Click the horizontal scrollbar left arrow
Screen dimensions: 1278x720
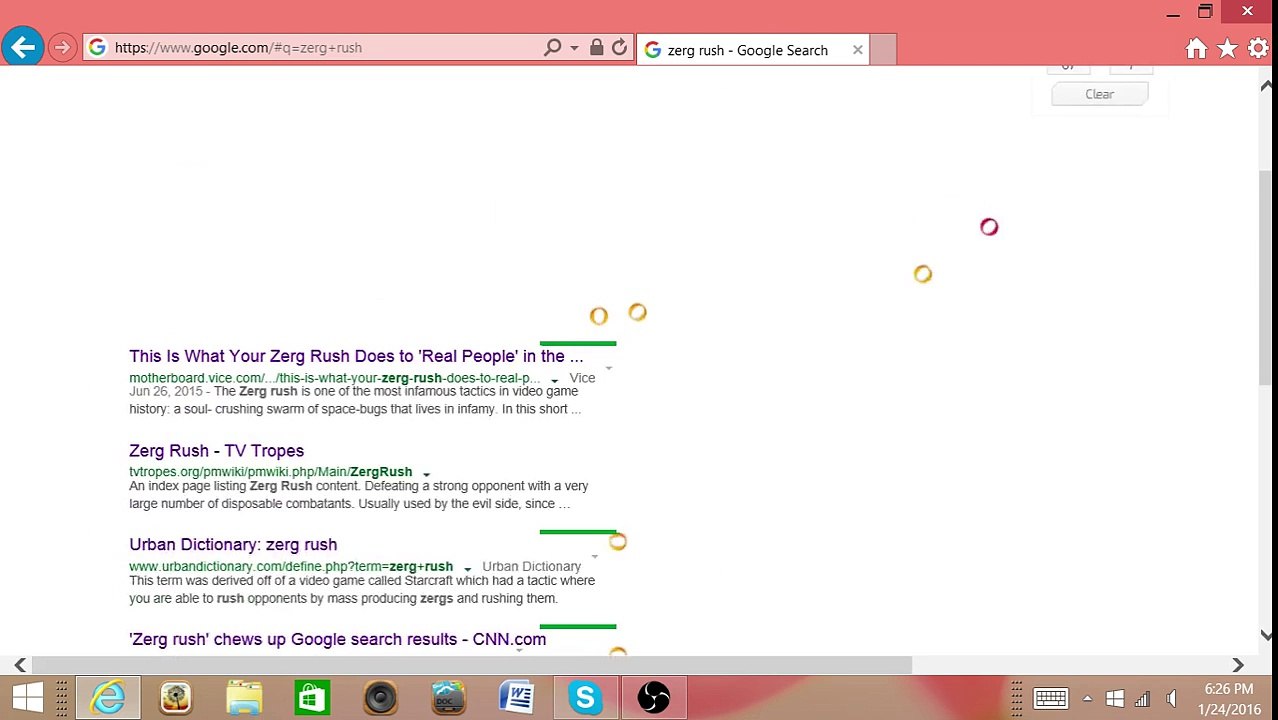[20, 665]
